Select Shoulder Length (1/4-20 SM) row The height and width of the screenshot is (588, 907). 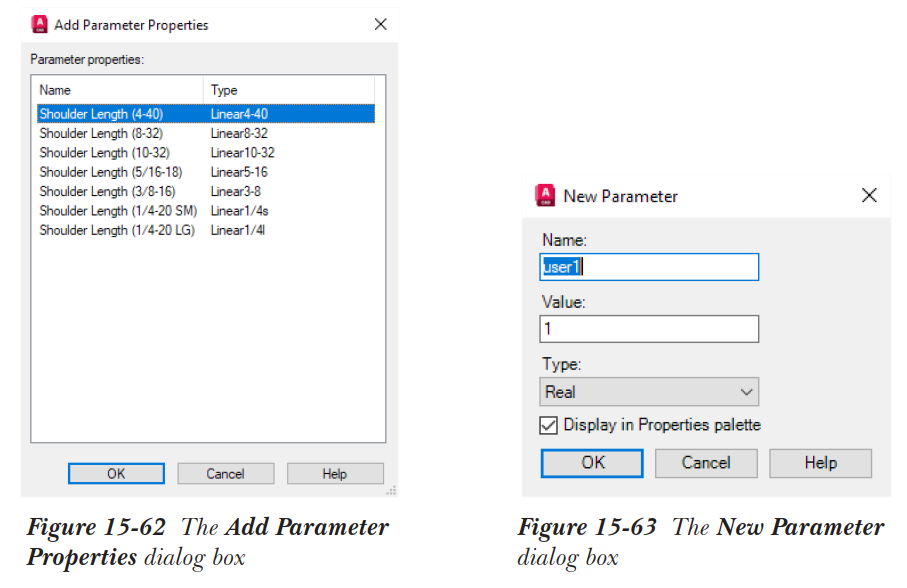click(x=206, y=211)
